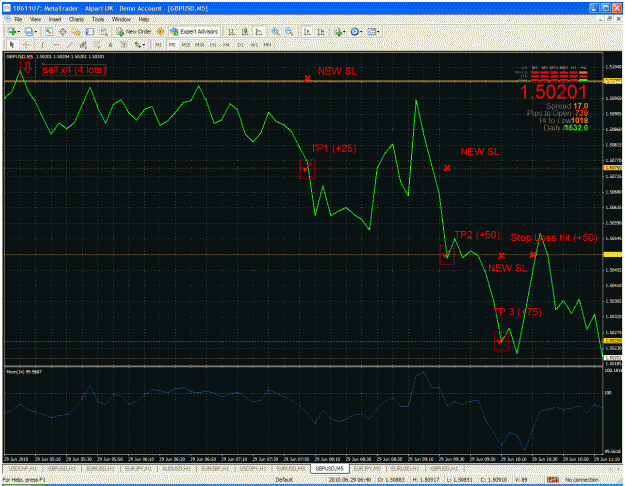Switch chart to Line Chart mode
The height and width of the screenshot is (486, 625).
pos(259,31)
